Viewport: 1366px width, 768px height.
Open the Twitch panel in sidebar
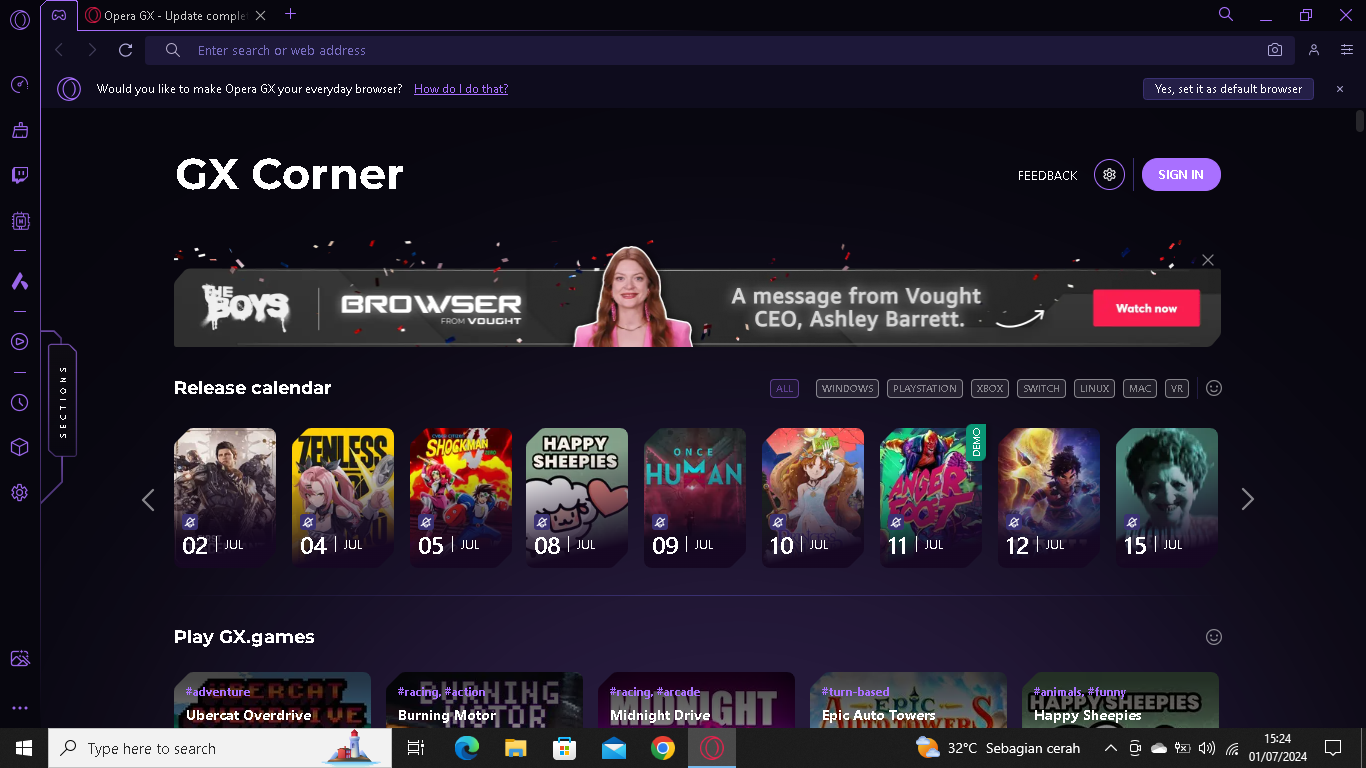point(19,176)
